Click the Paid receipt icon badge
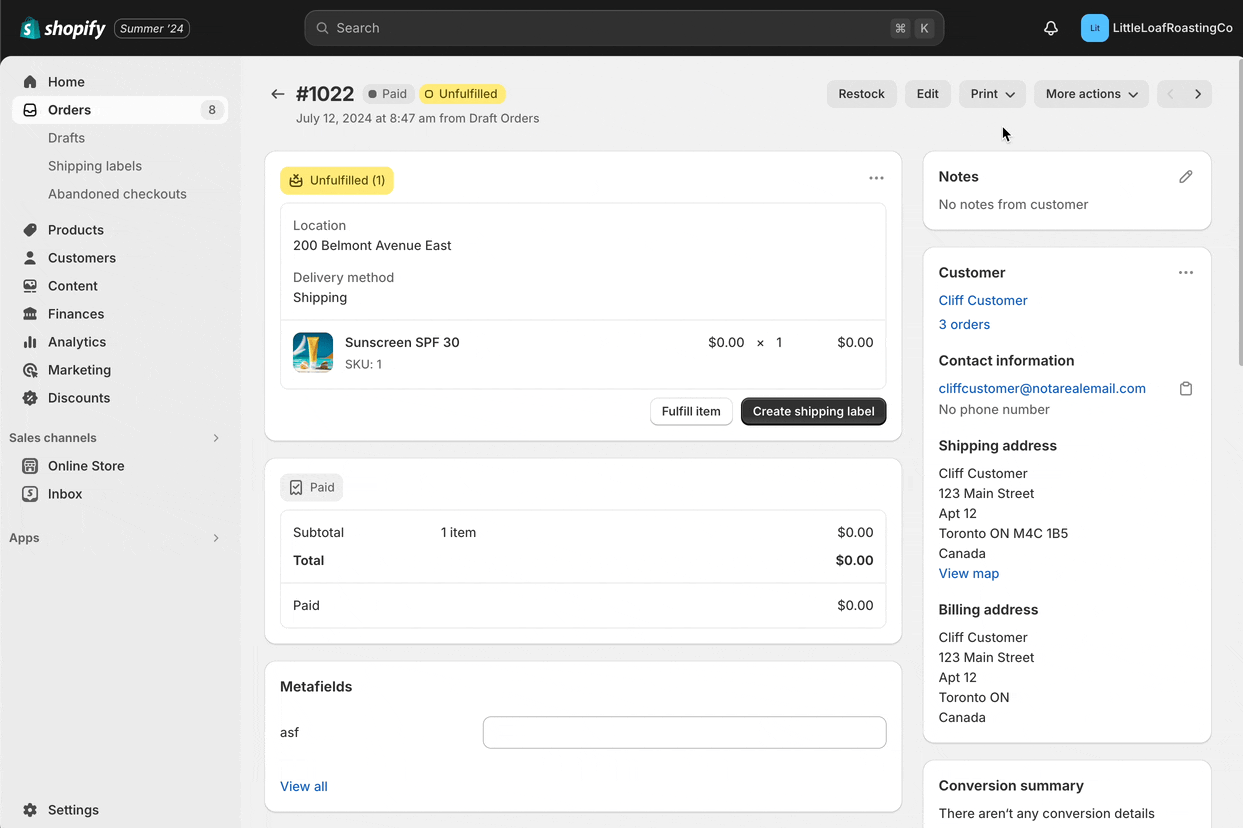Screen dimensions: 1243x828 pyautogui.click(x=311, y=488)
